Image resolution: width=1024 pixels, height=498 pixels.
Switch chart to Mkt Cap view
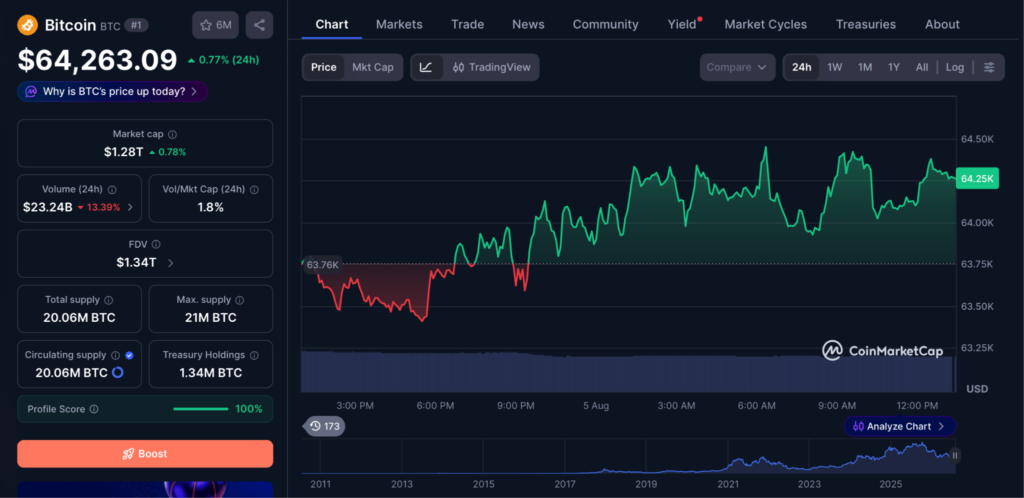373,67
